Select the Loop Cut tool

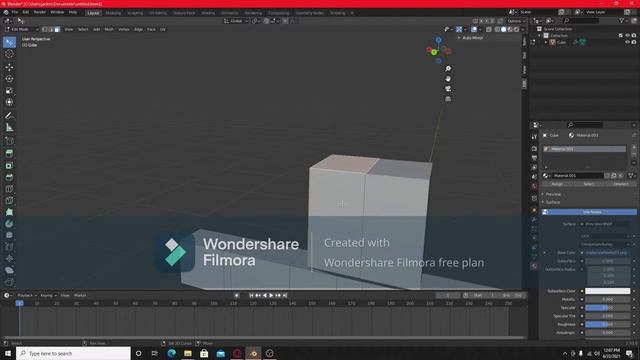coord(9,189)
